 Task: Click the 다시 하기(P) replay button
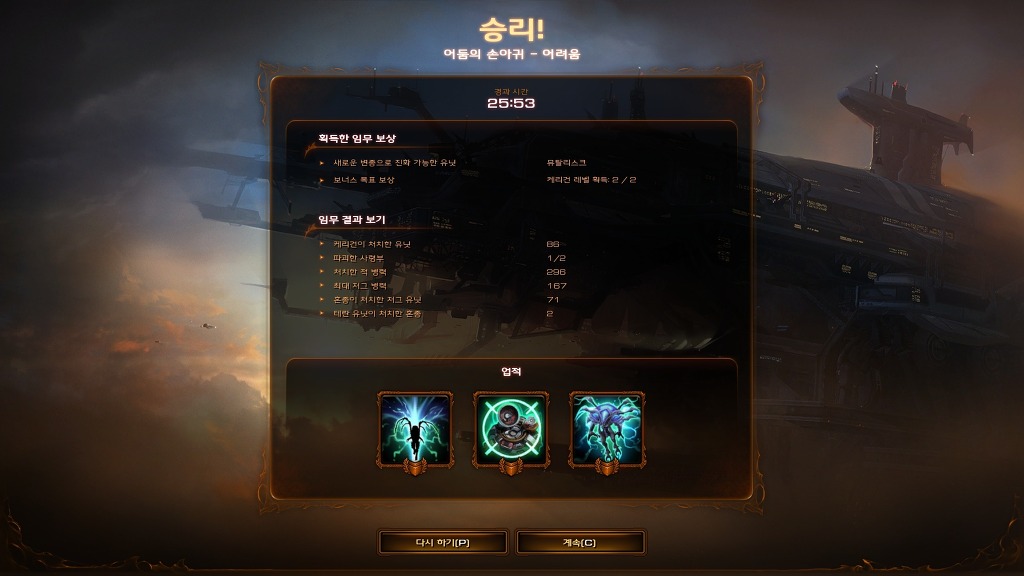[443, 543]
